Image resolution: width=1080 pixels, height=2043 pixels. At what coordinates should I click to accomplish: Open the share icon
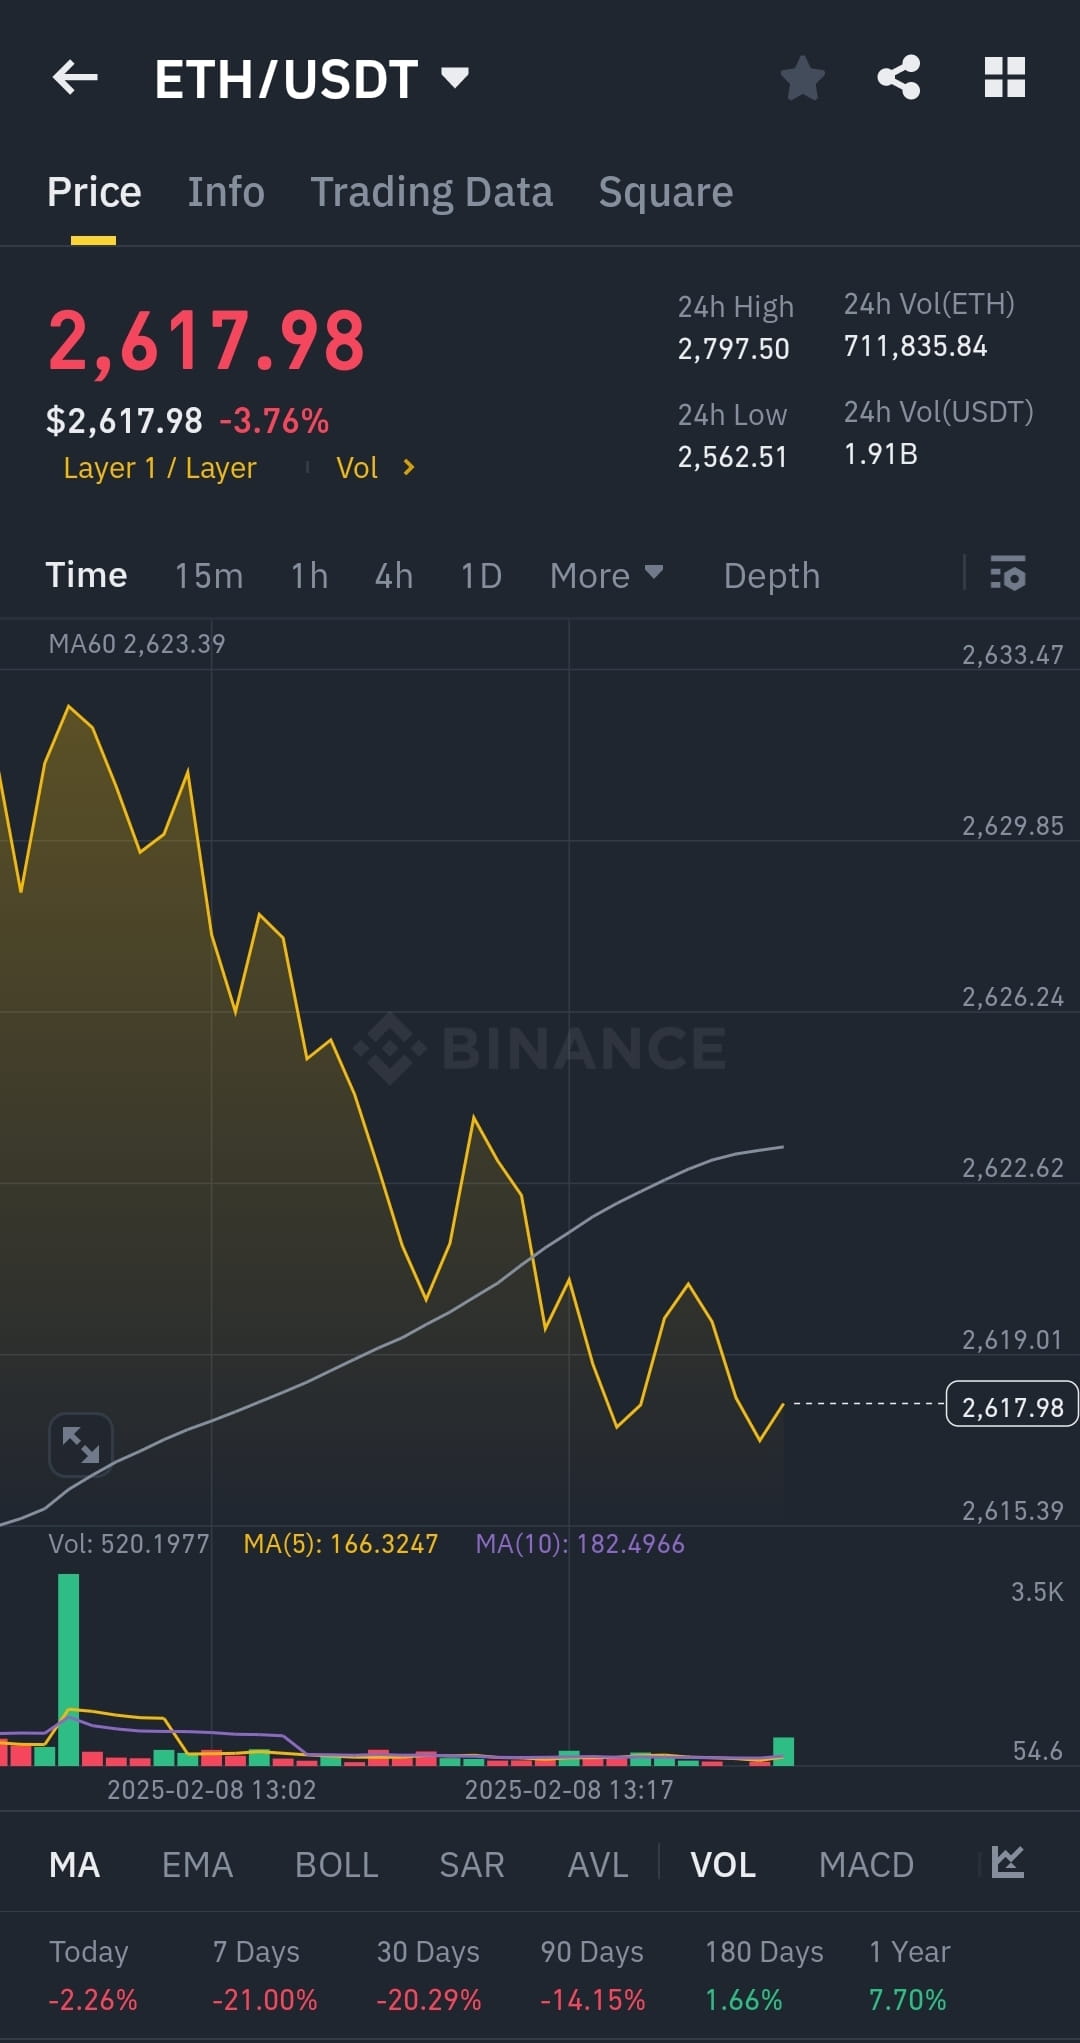[x=899, y=77]
